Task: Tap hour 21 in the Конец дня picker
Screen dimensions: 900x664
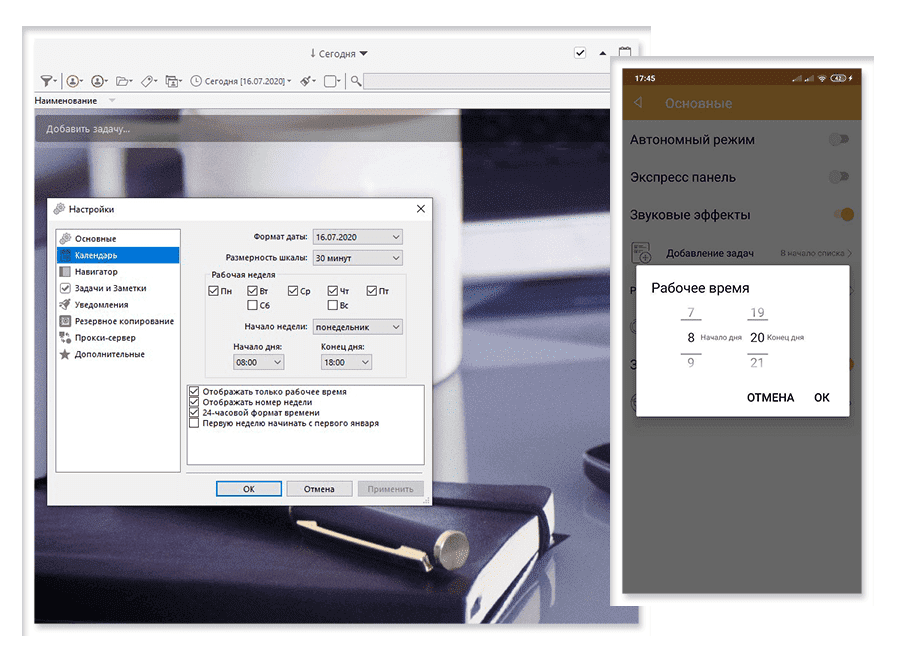Action: 757,362
